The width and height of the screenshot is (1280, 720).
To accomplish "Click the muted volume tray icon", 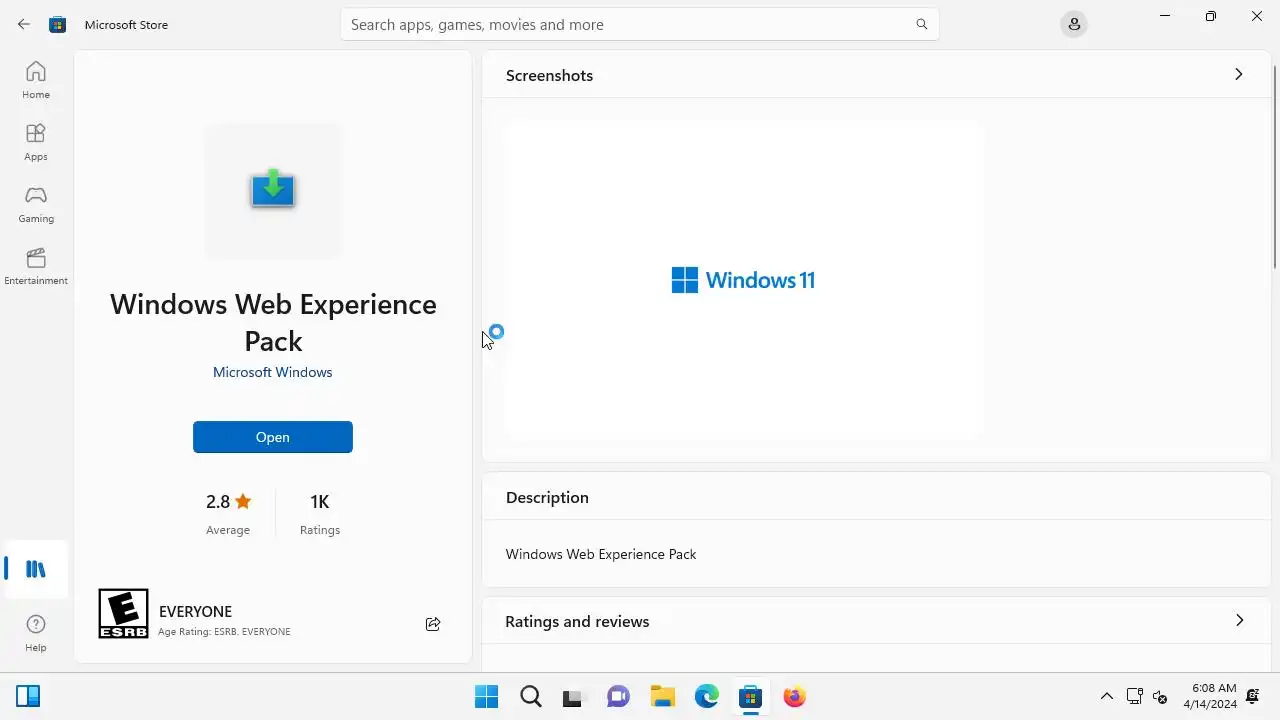I will click(1161, 696).
